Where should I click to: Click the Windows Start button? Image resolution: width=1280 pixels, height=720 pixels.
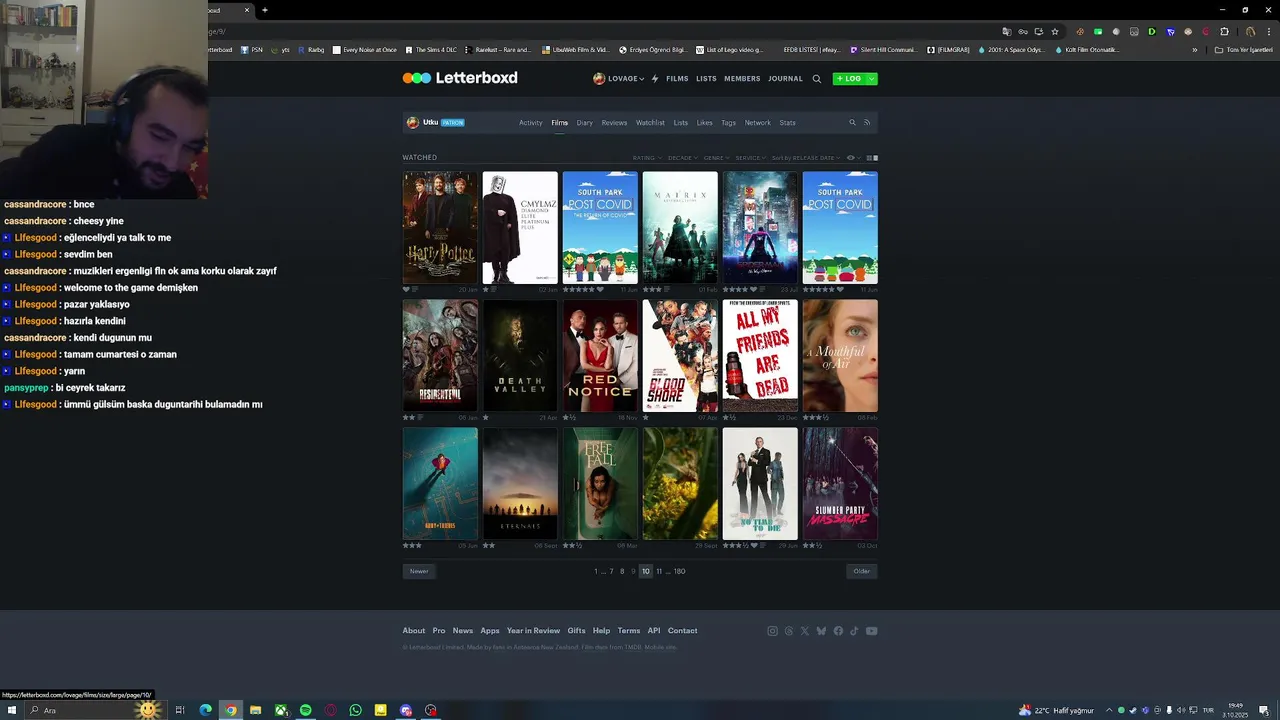12,710
